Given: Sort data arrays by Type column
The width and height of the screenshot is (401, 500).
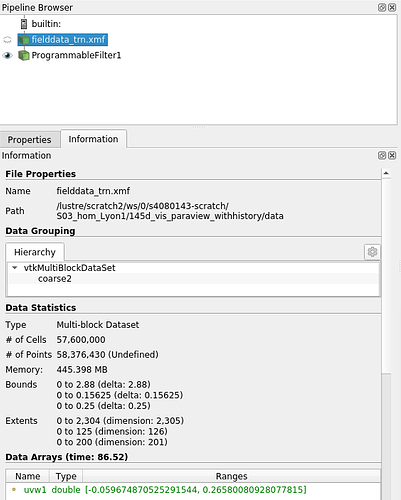Looking at the screenshot, I should 66,476.
